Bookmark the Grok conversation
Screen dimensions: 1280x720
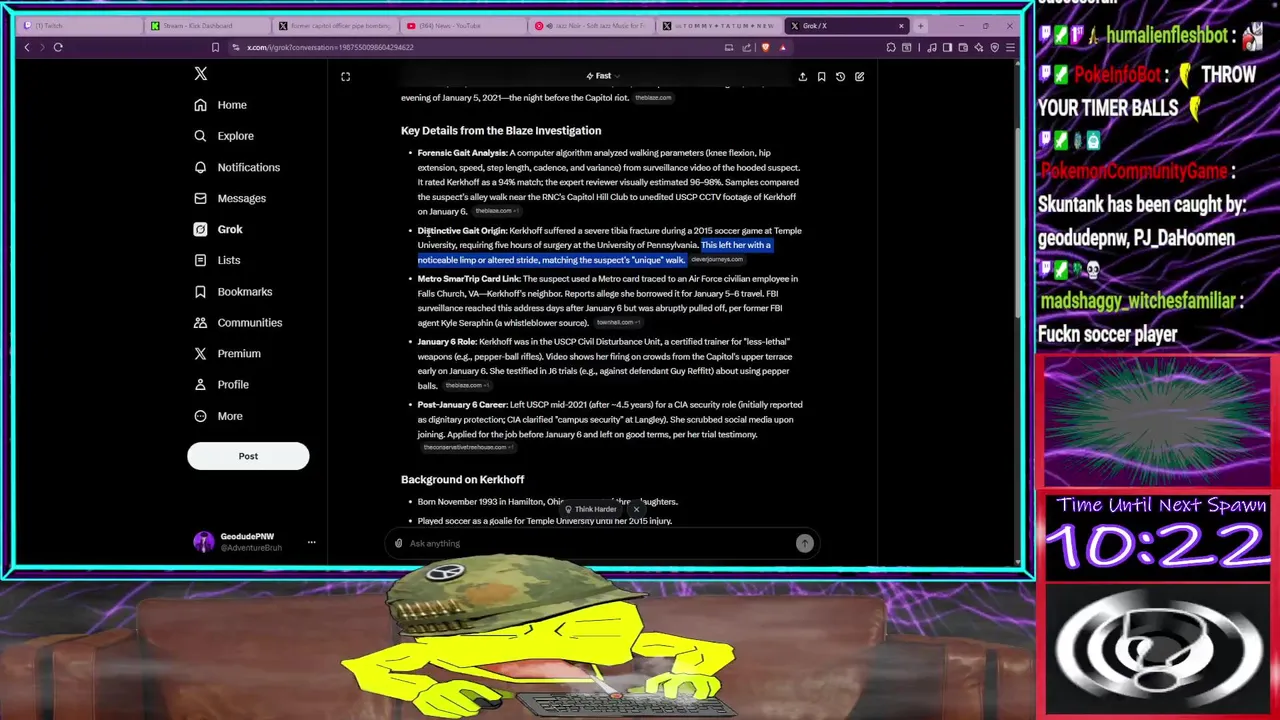(x=821, y=77)
